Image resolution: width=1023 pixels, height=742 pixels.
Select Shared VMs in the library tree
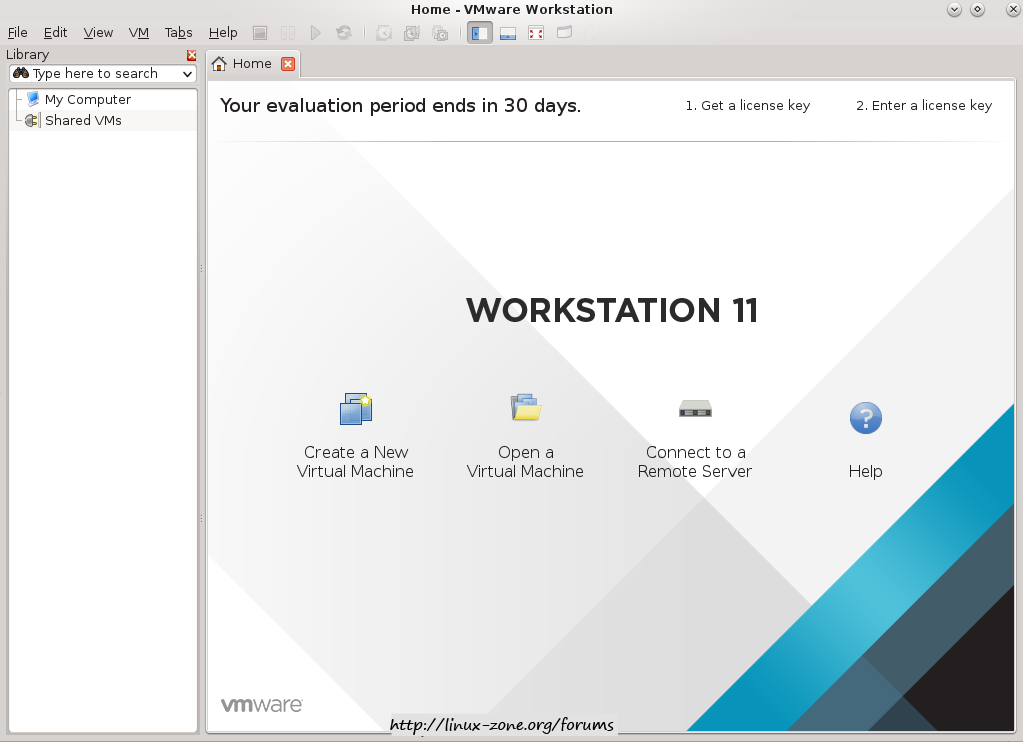point(83,120)
